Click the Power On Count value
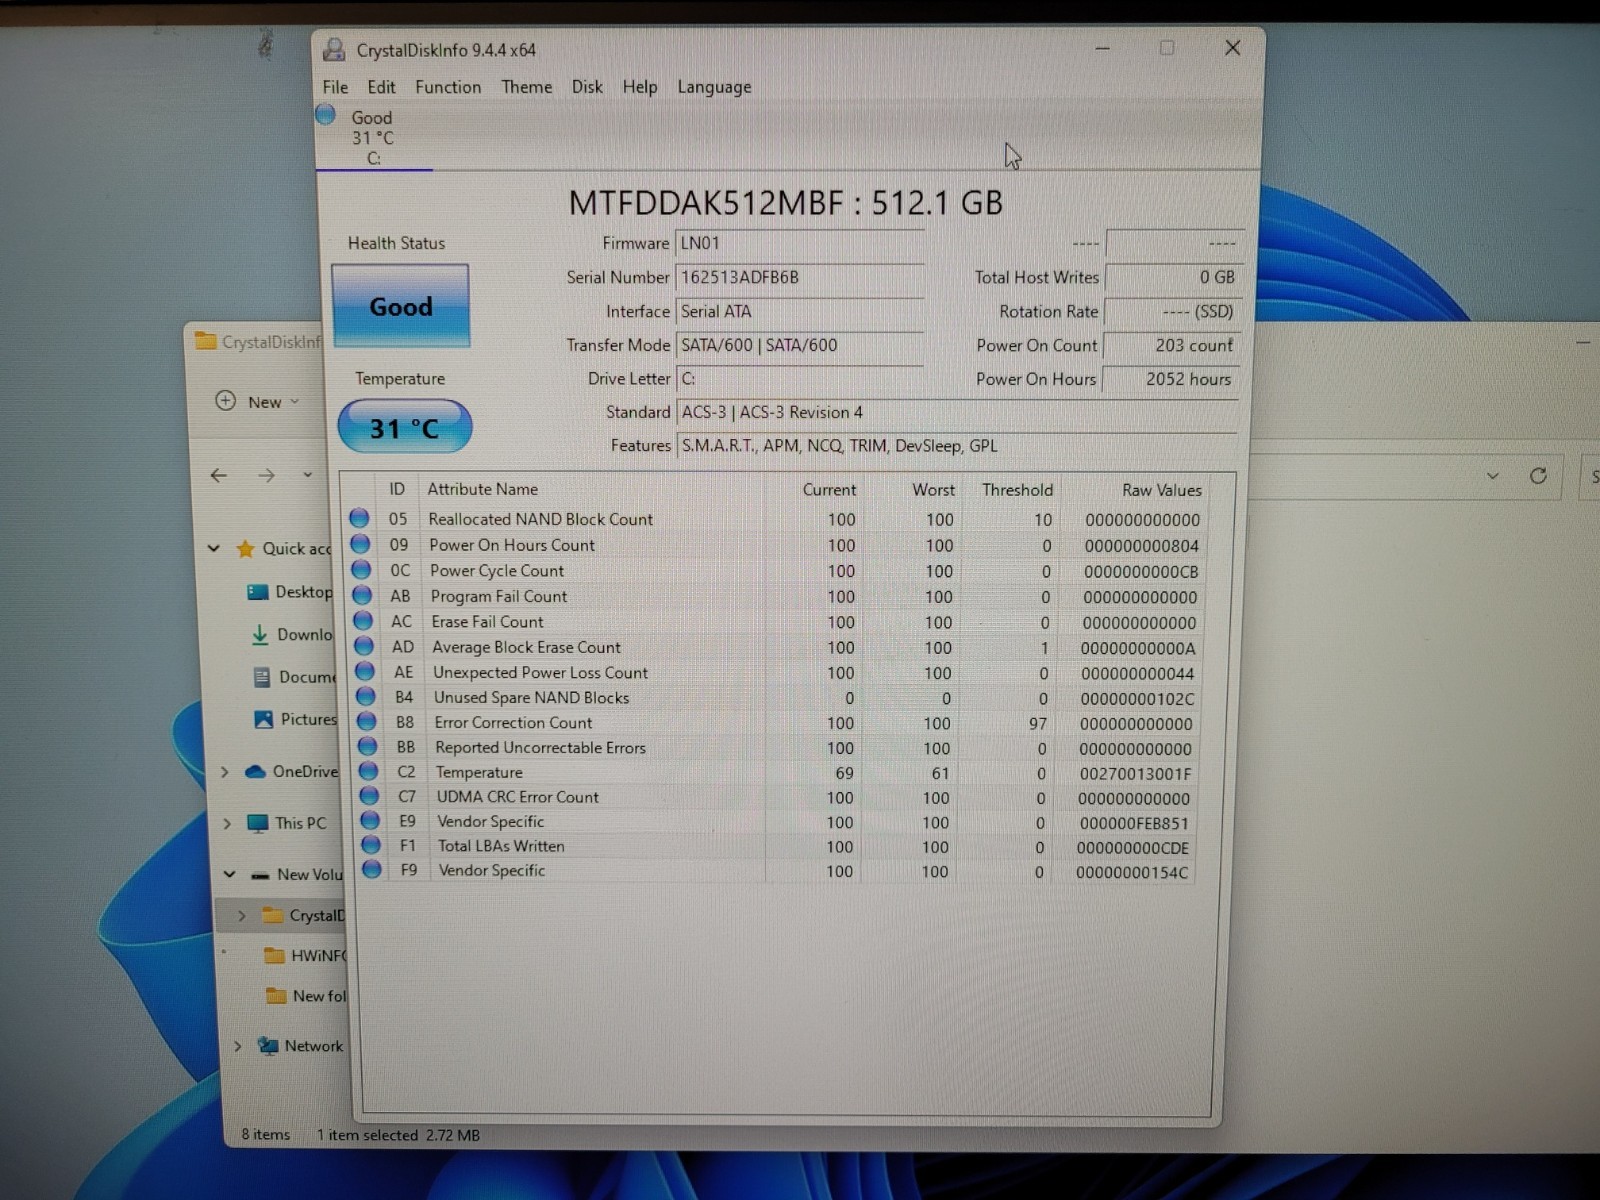Viewport: 1600px width, 1200px height. 1173,345
